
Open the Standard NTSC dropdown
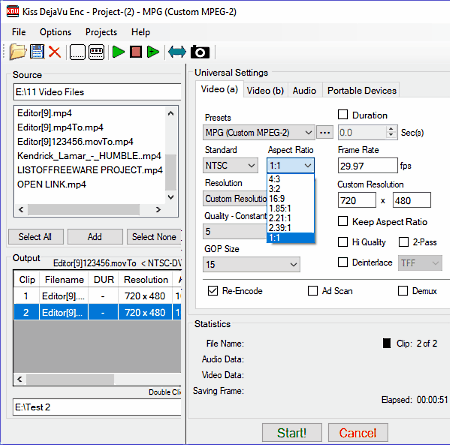tap(230, 165)
